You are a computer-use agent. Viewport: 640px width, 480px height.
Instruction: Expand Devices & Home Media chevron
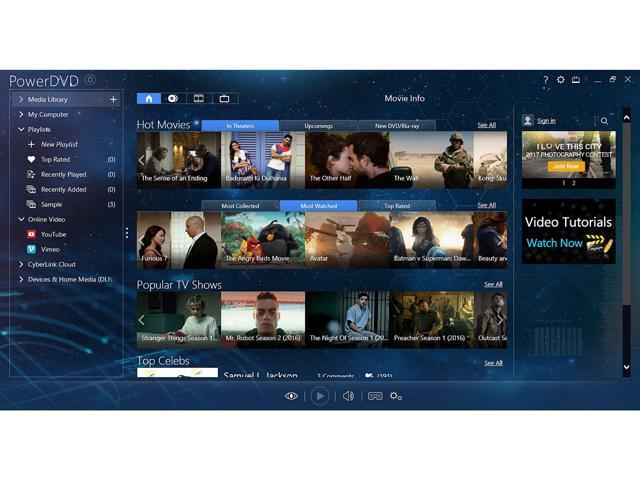tap(21, 279)
